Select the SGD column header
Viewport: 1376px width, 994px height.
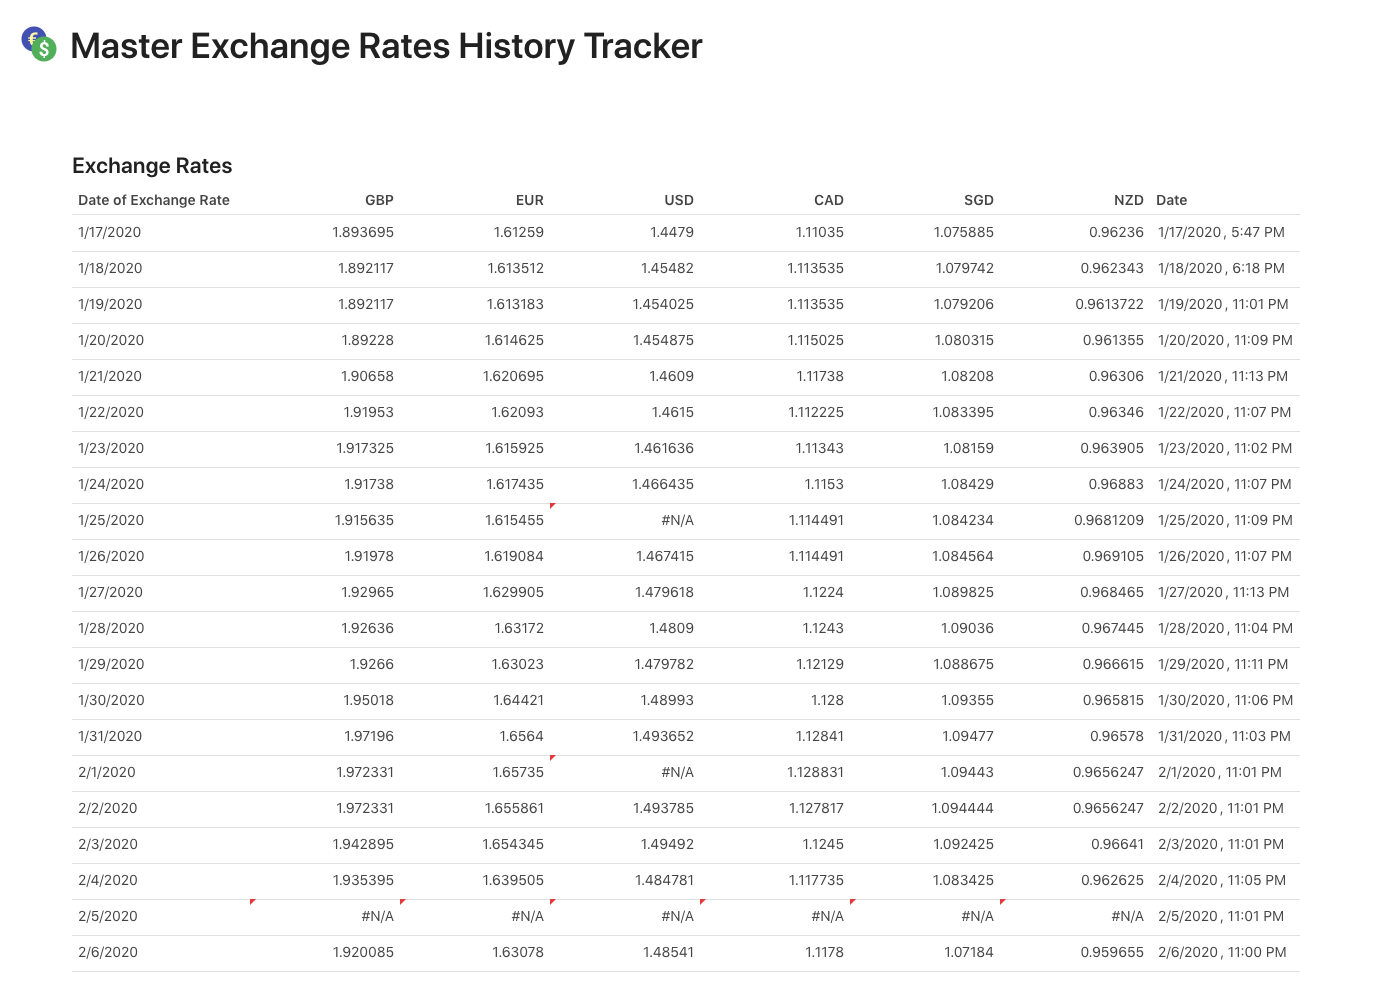coord(979,200)
